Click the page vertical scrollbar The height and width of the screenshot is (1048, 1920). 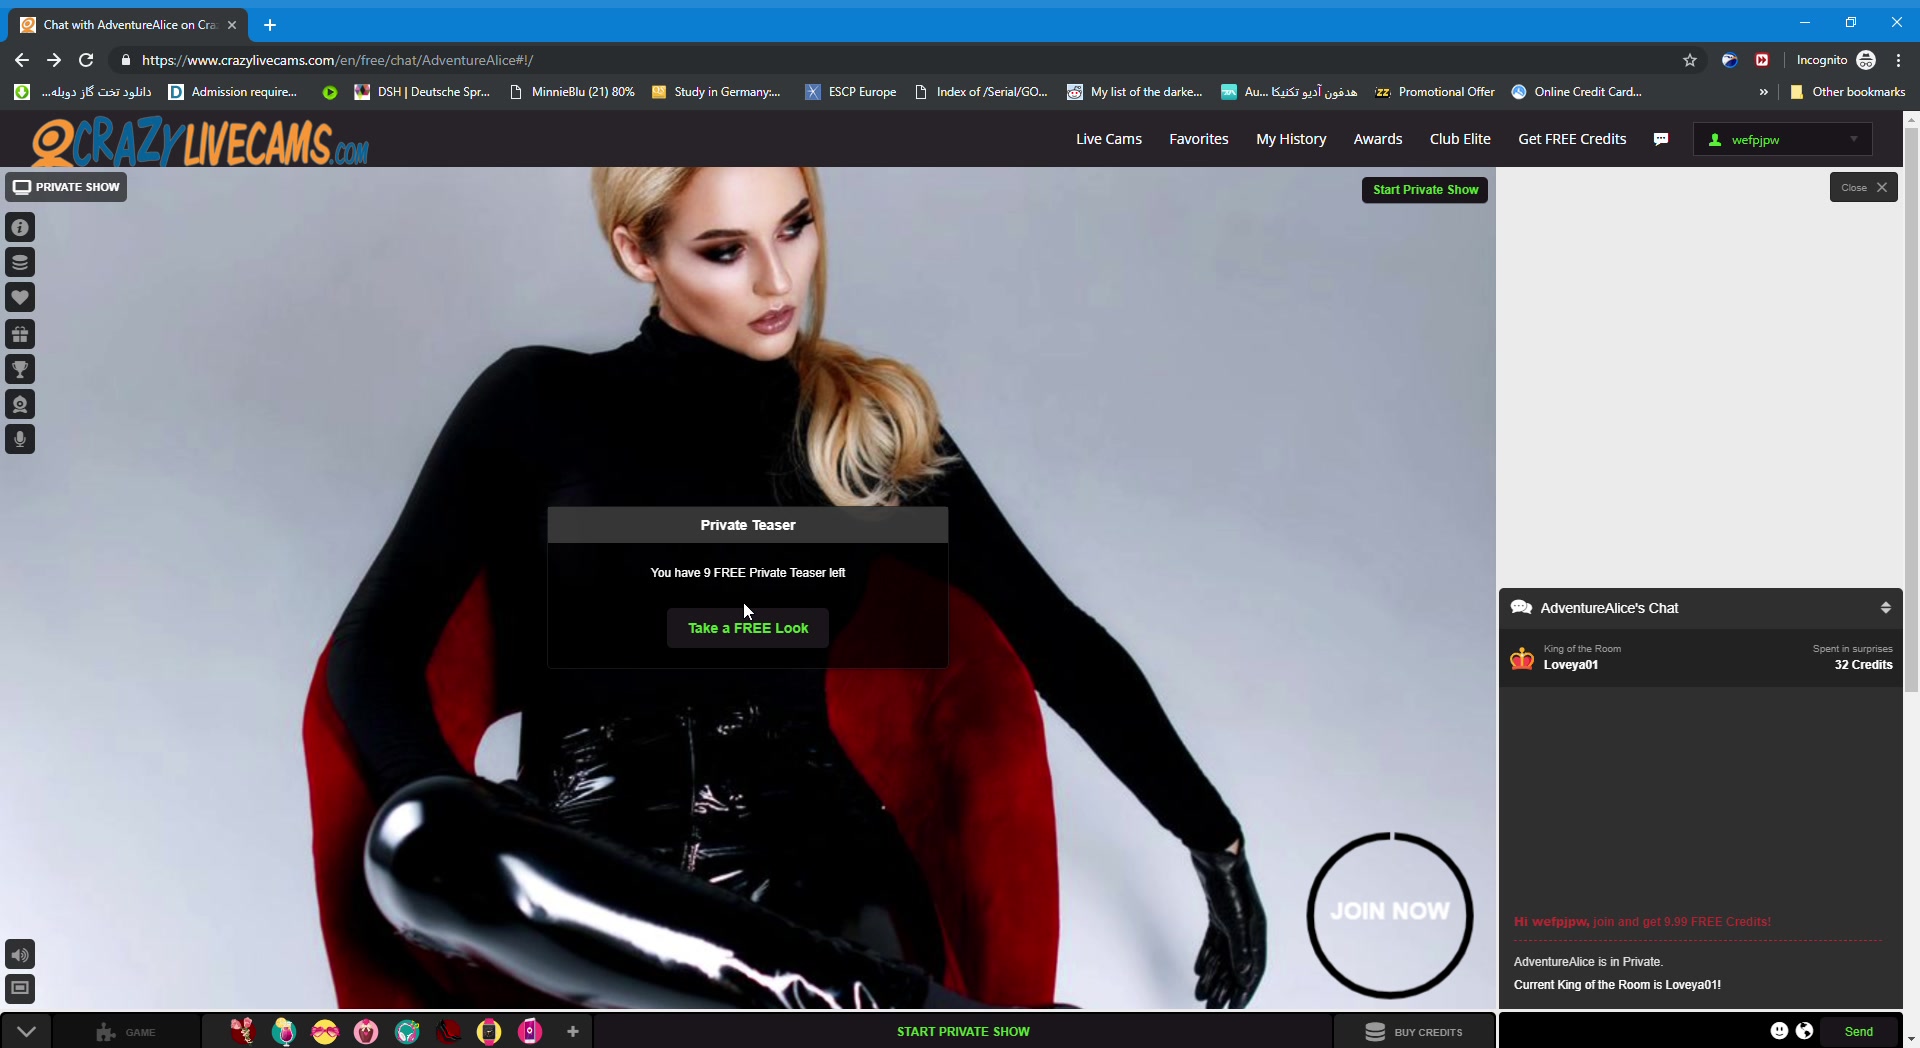[1911, 400]
